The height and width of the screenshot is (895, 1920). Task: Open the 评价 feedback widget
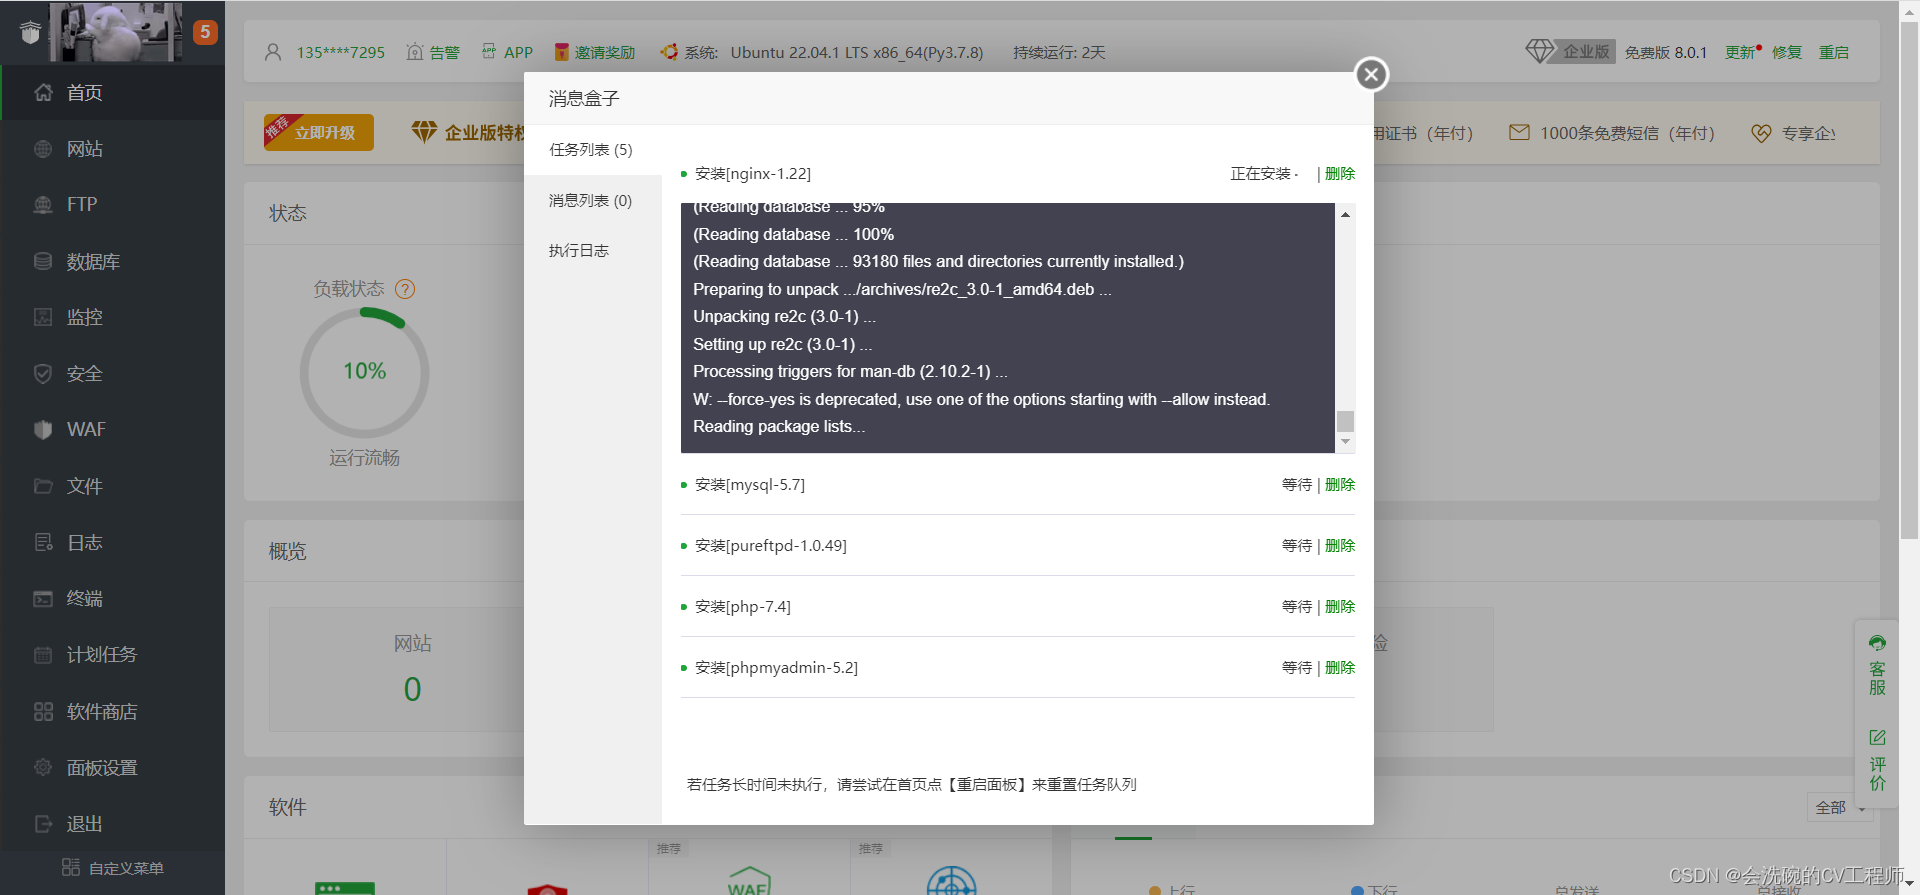pyautogui.click(x=1877, y=760)
